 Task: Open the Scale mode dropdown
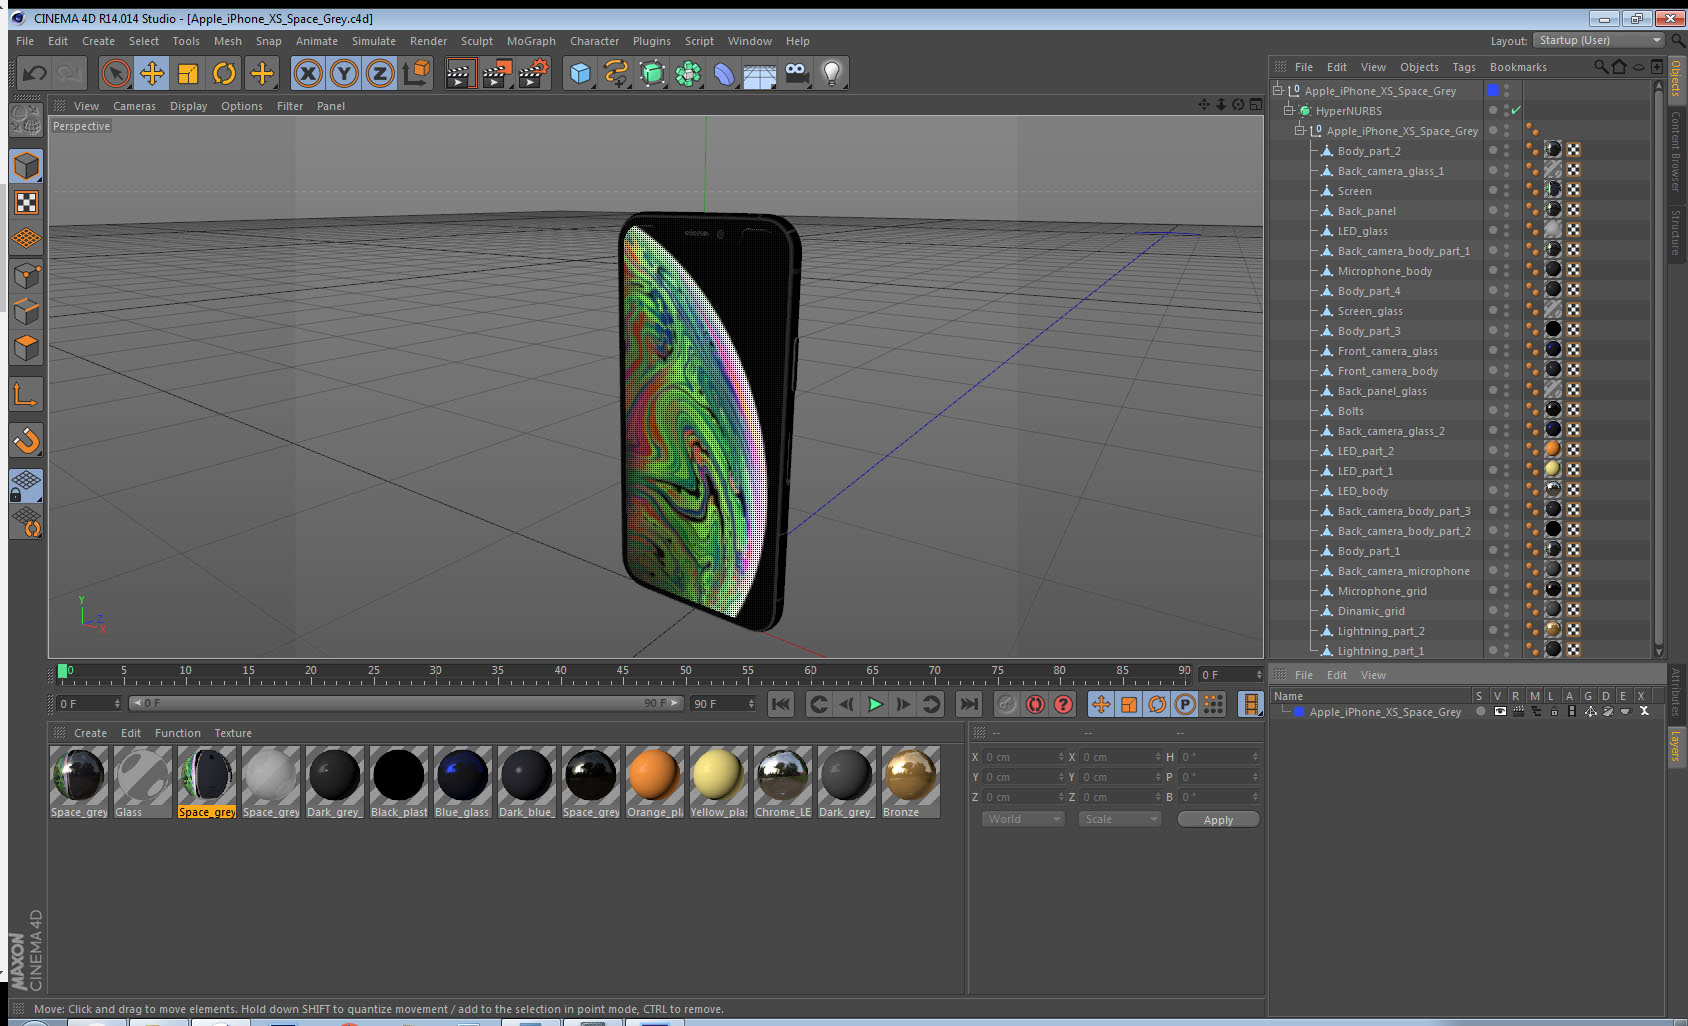(1120, 819)
